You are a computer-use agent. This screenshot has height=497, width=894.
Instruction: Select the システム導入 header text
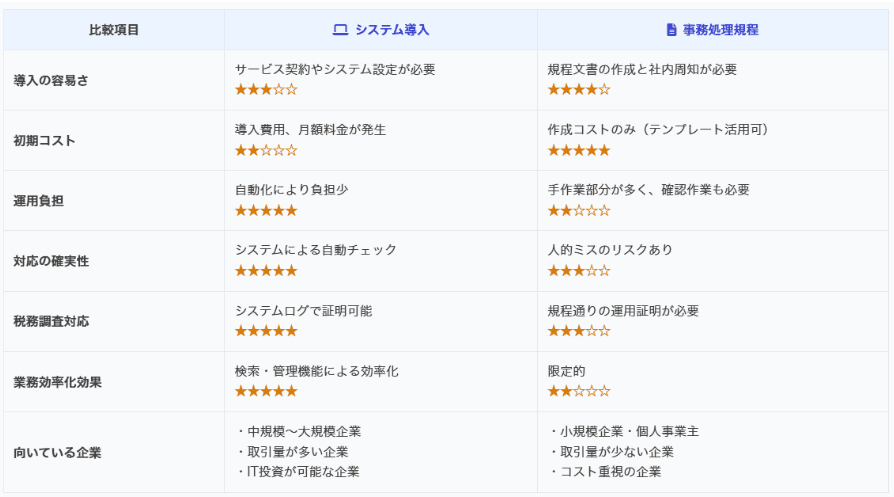coord(392,30)
